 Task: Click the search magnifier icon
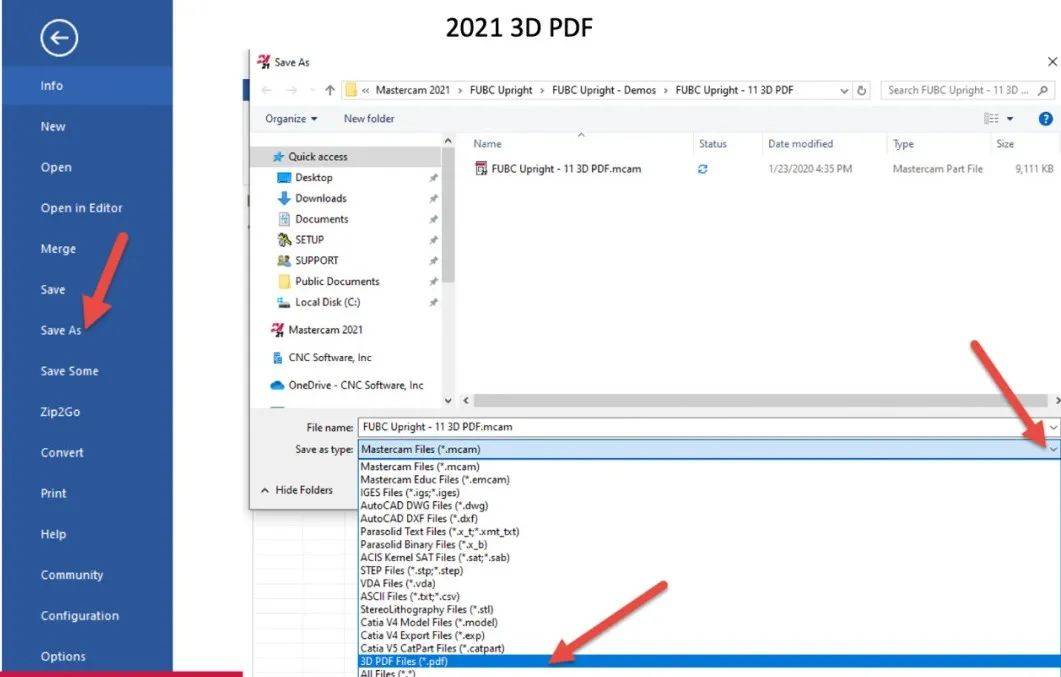click(1043, 90)
